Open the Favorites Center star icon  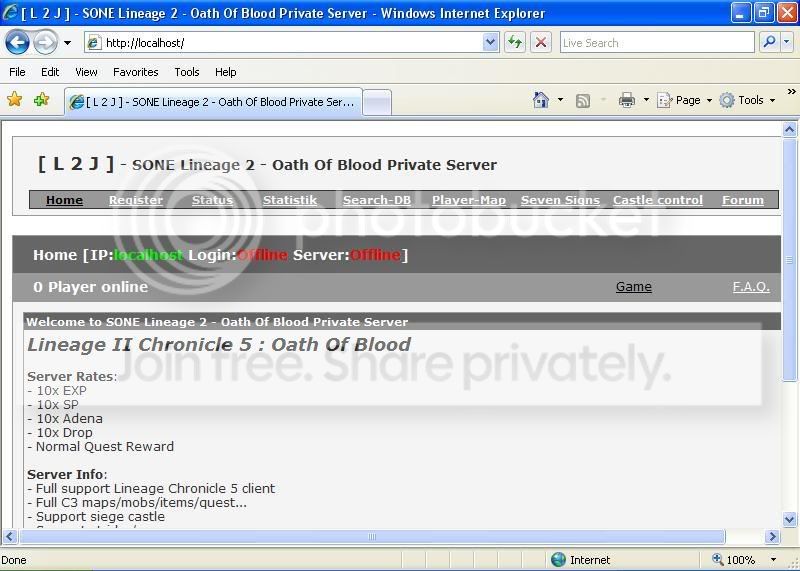click(x=15, y=100)
